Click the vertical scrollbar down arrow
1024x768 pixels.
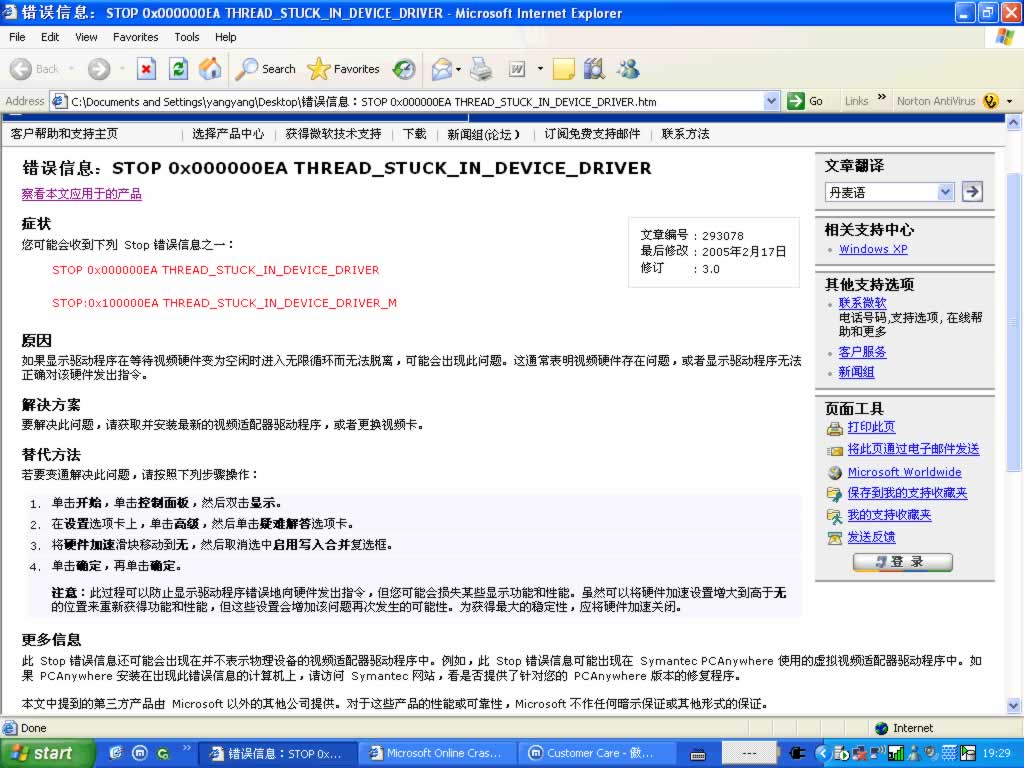(1014, 705)
